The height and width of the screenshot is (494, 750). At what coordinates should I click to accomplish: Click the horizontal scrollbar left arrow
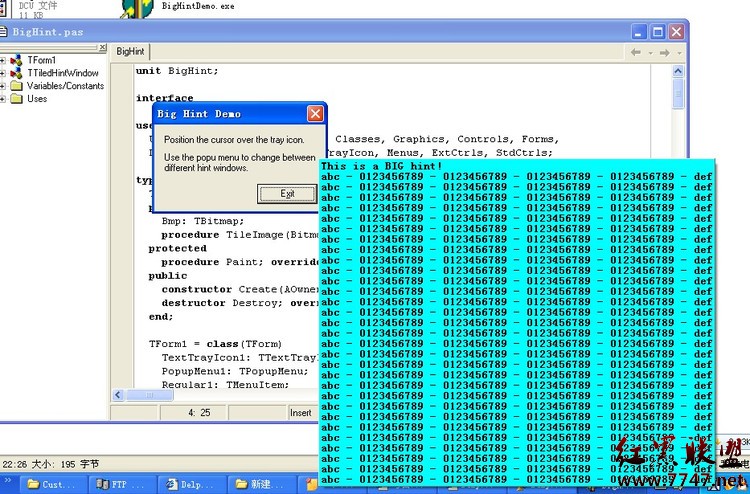(118, 395)
